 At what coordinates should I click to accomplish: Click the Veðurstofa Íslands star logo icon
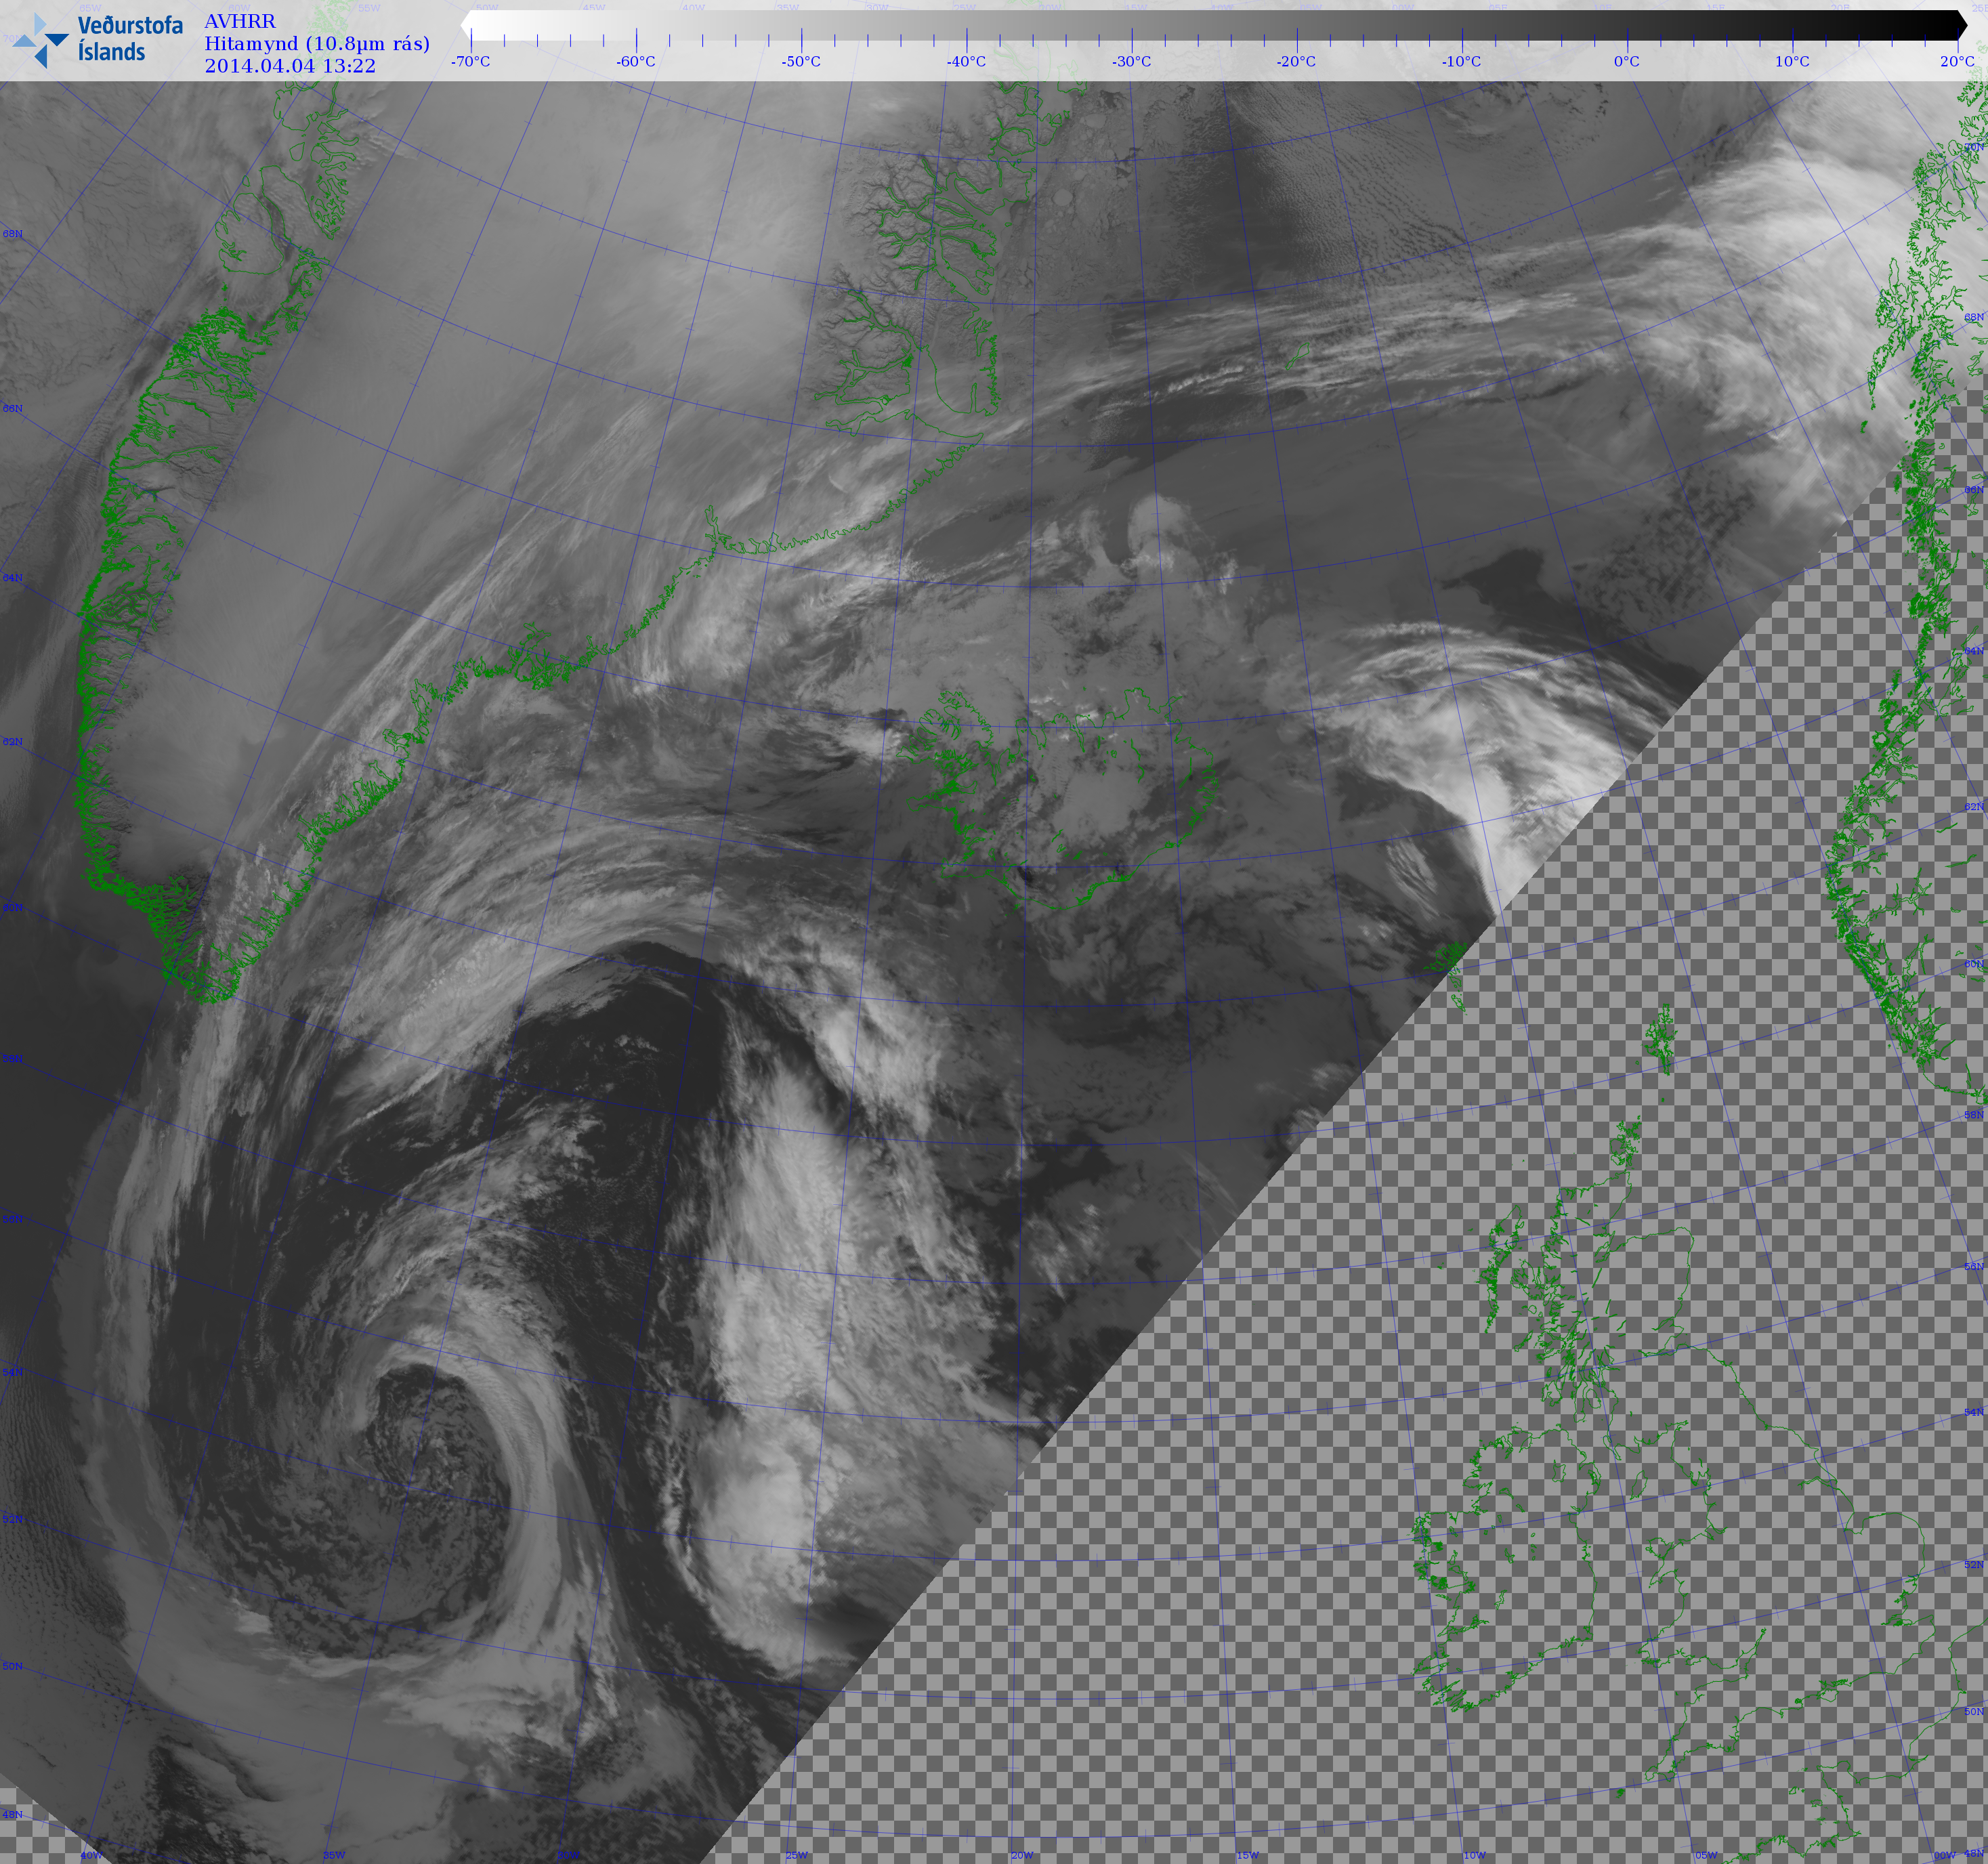click(40, 40)
